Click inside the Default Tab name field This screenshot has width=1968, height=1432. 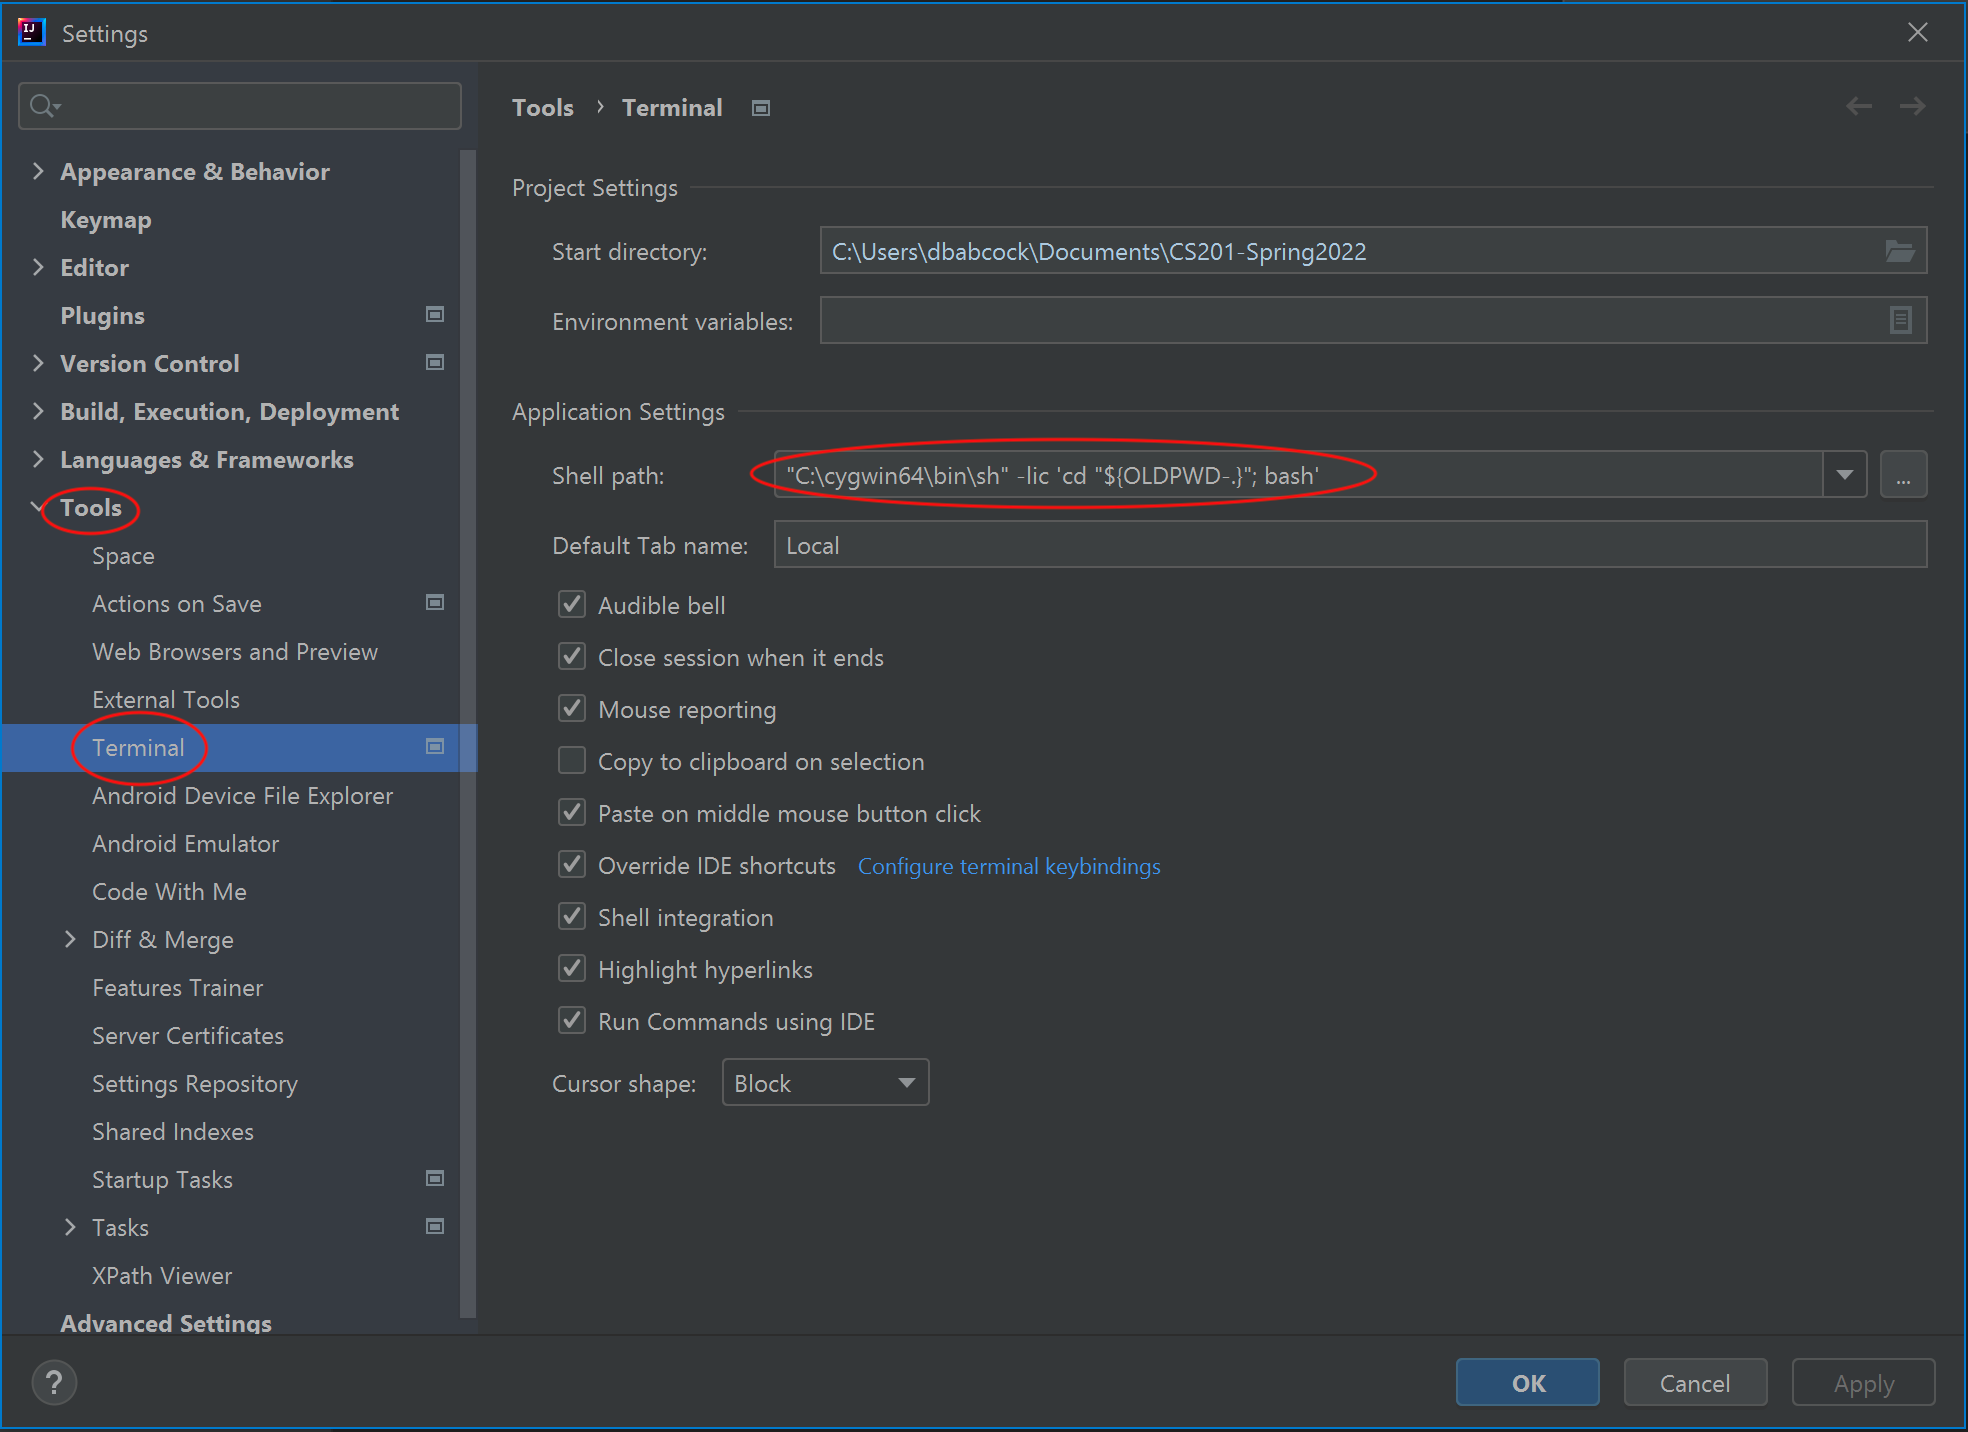coord(1100,545)
